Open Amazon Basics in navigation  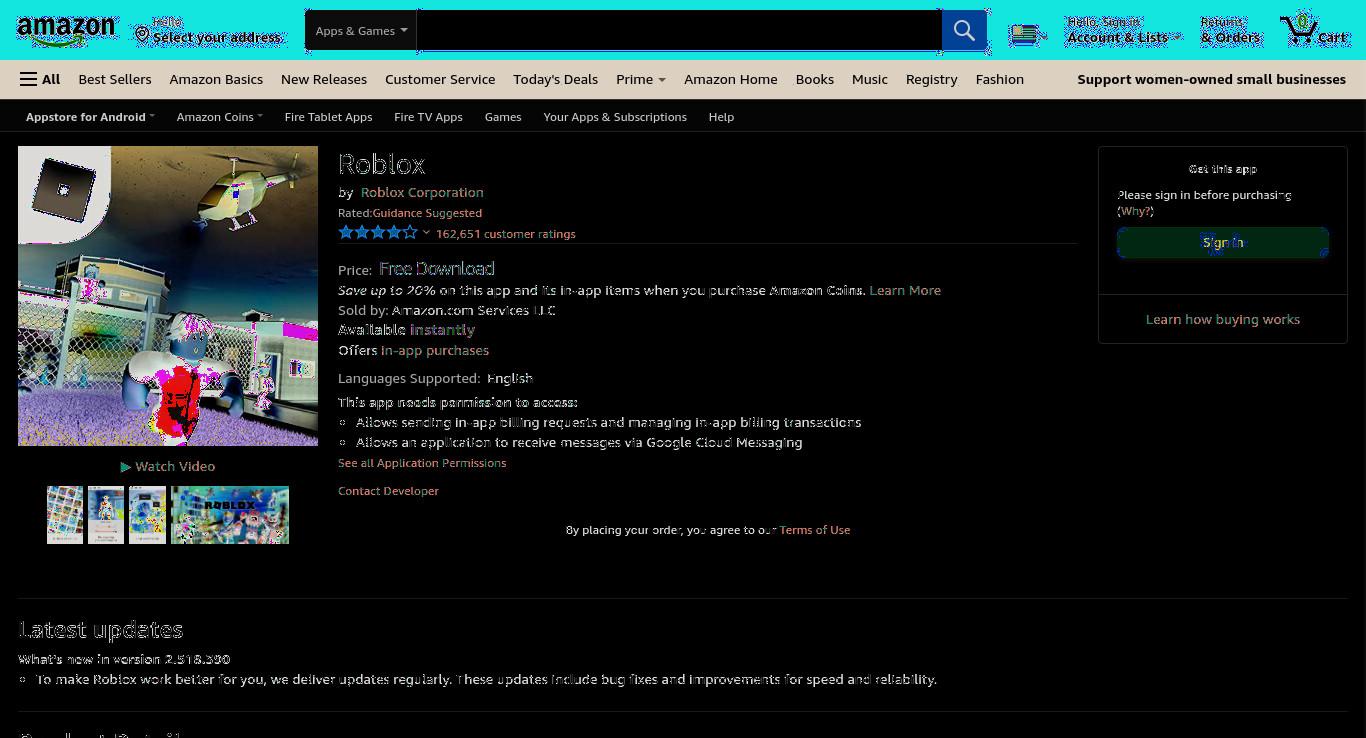click(216, 79)
